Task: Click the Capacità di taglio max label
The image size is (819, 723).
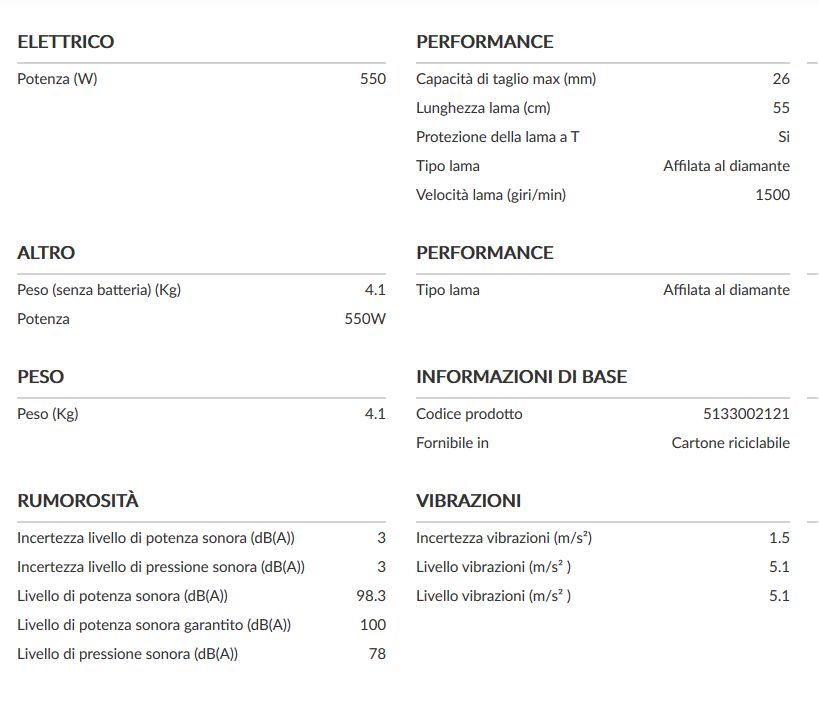Action: (x=505, y=79)
